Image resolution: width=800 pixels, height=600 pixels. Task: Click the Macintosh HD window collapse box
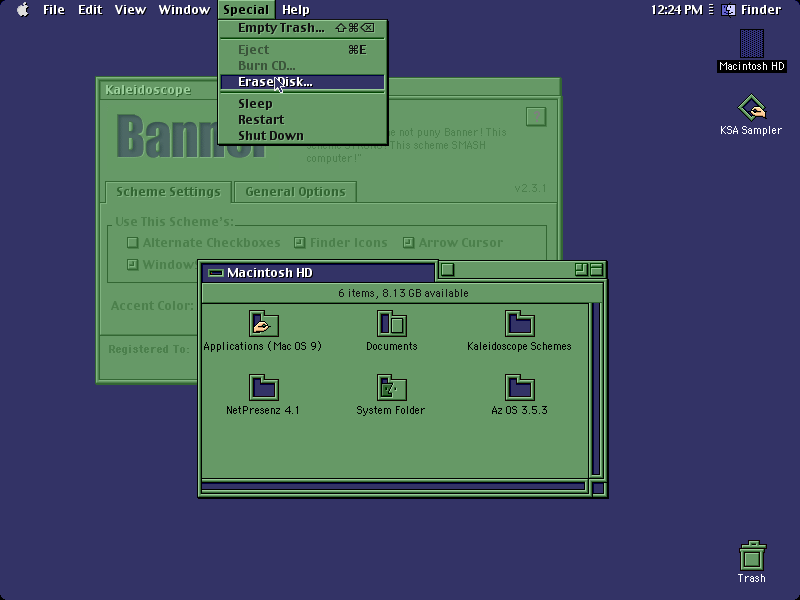596,269
